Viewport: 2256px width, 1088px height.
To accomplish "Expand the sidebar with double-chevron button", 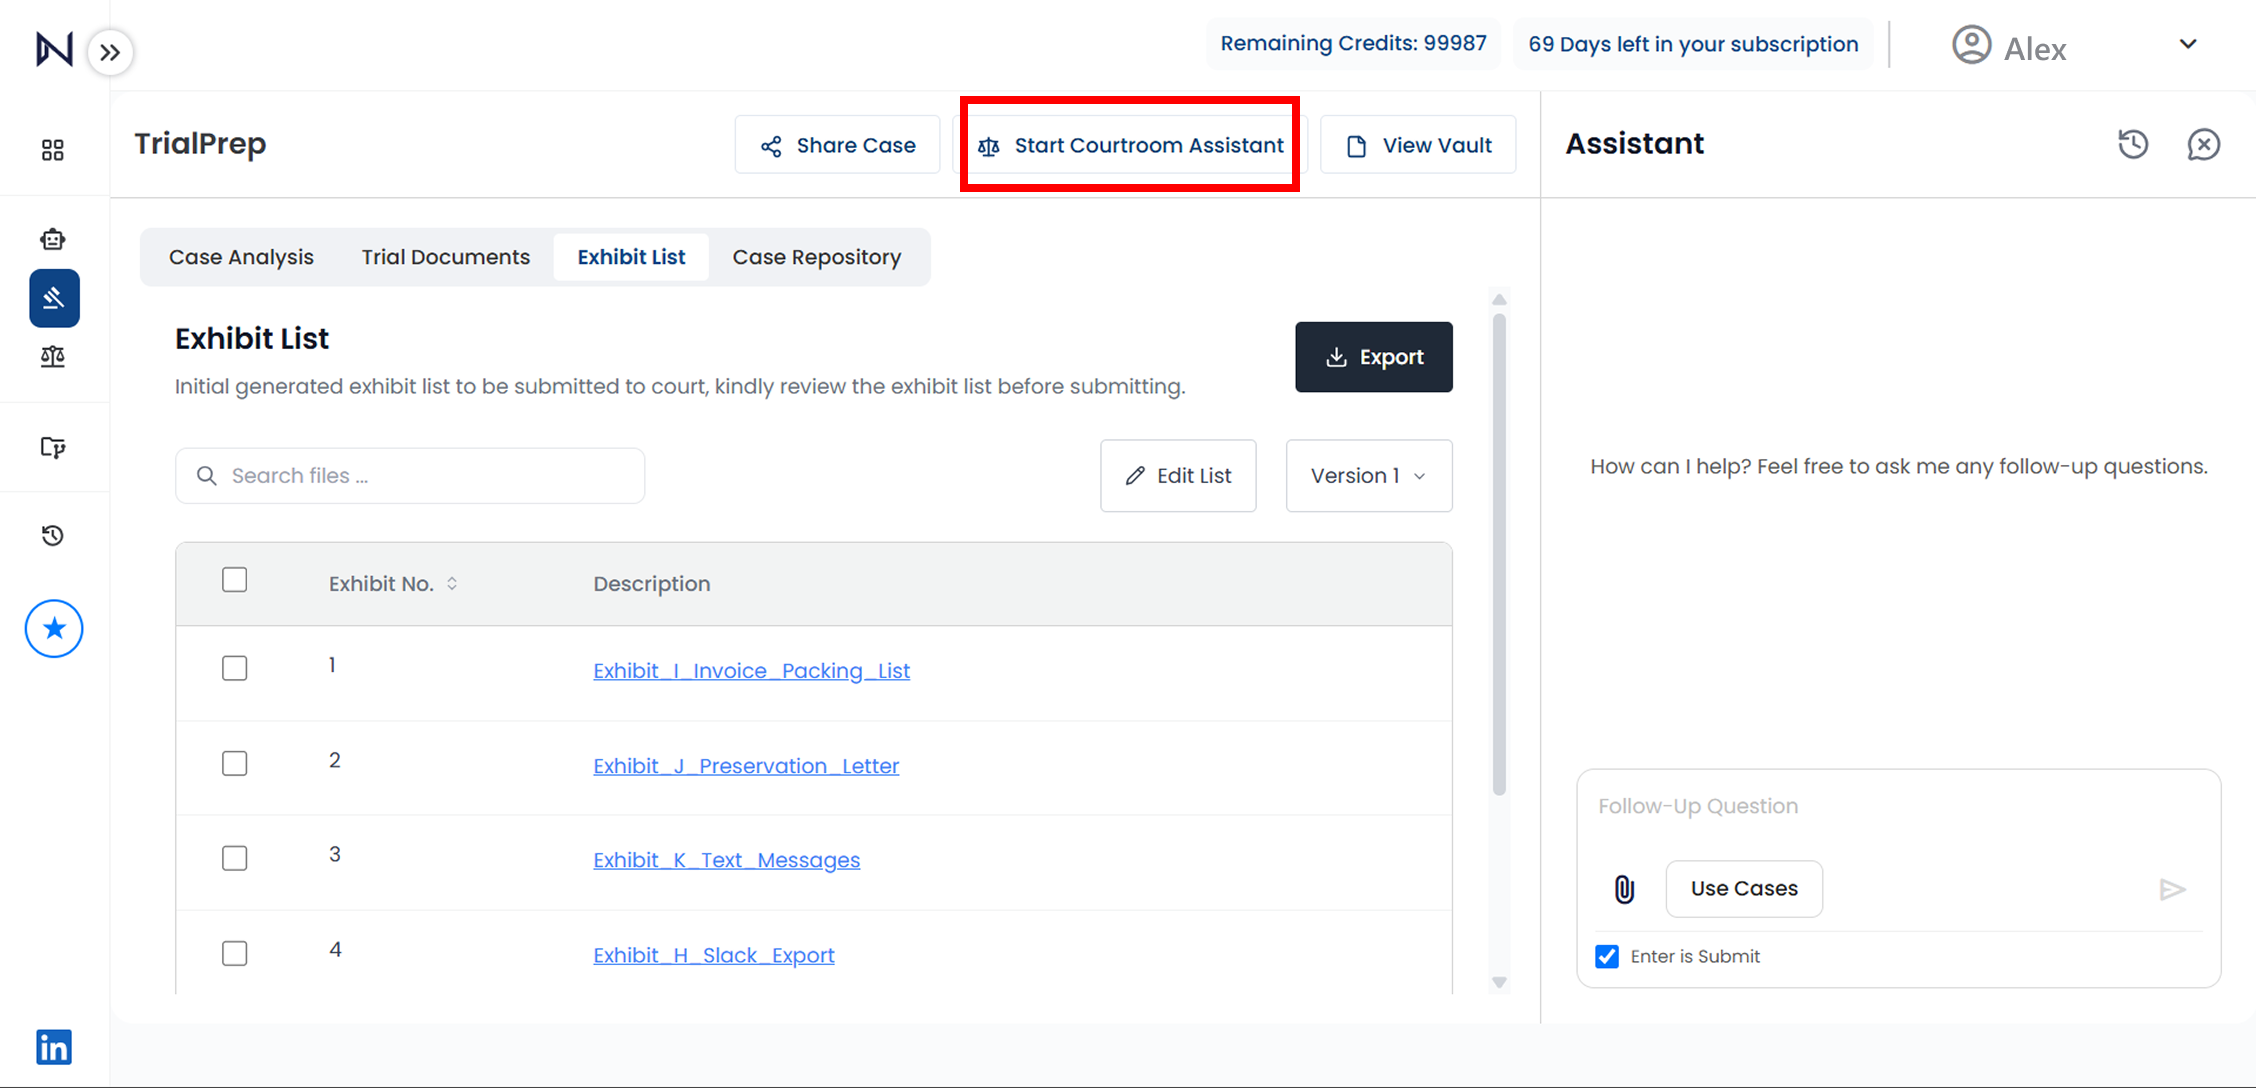I will [110, 52].
